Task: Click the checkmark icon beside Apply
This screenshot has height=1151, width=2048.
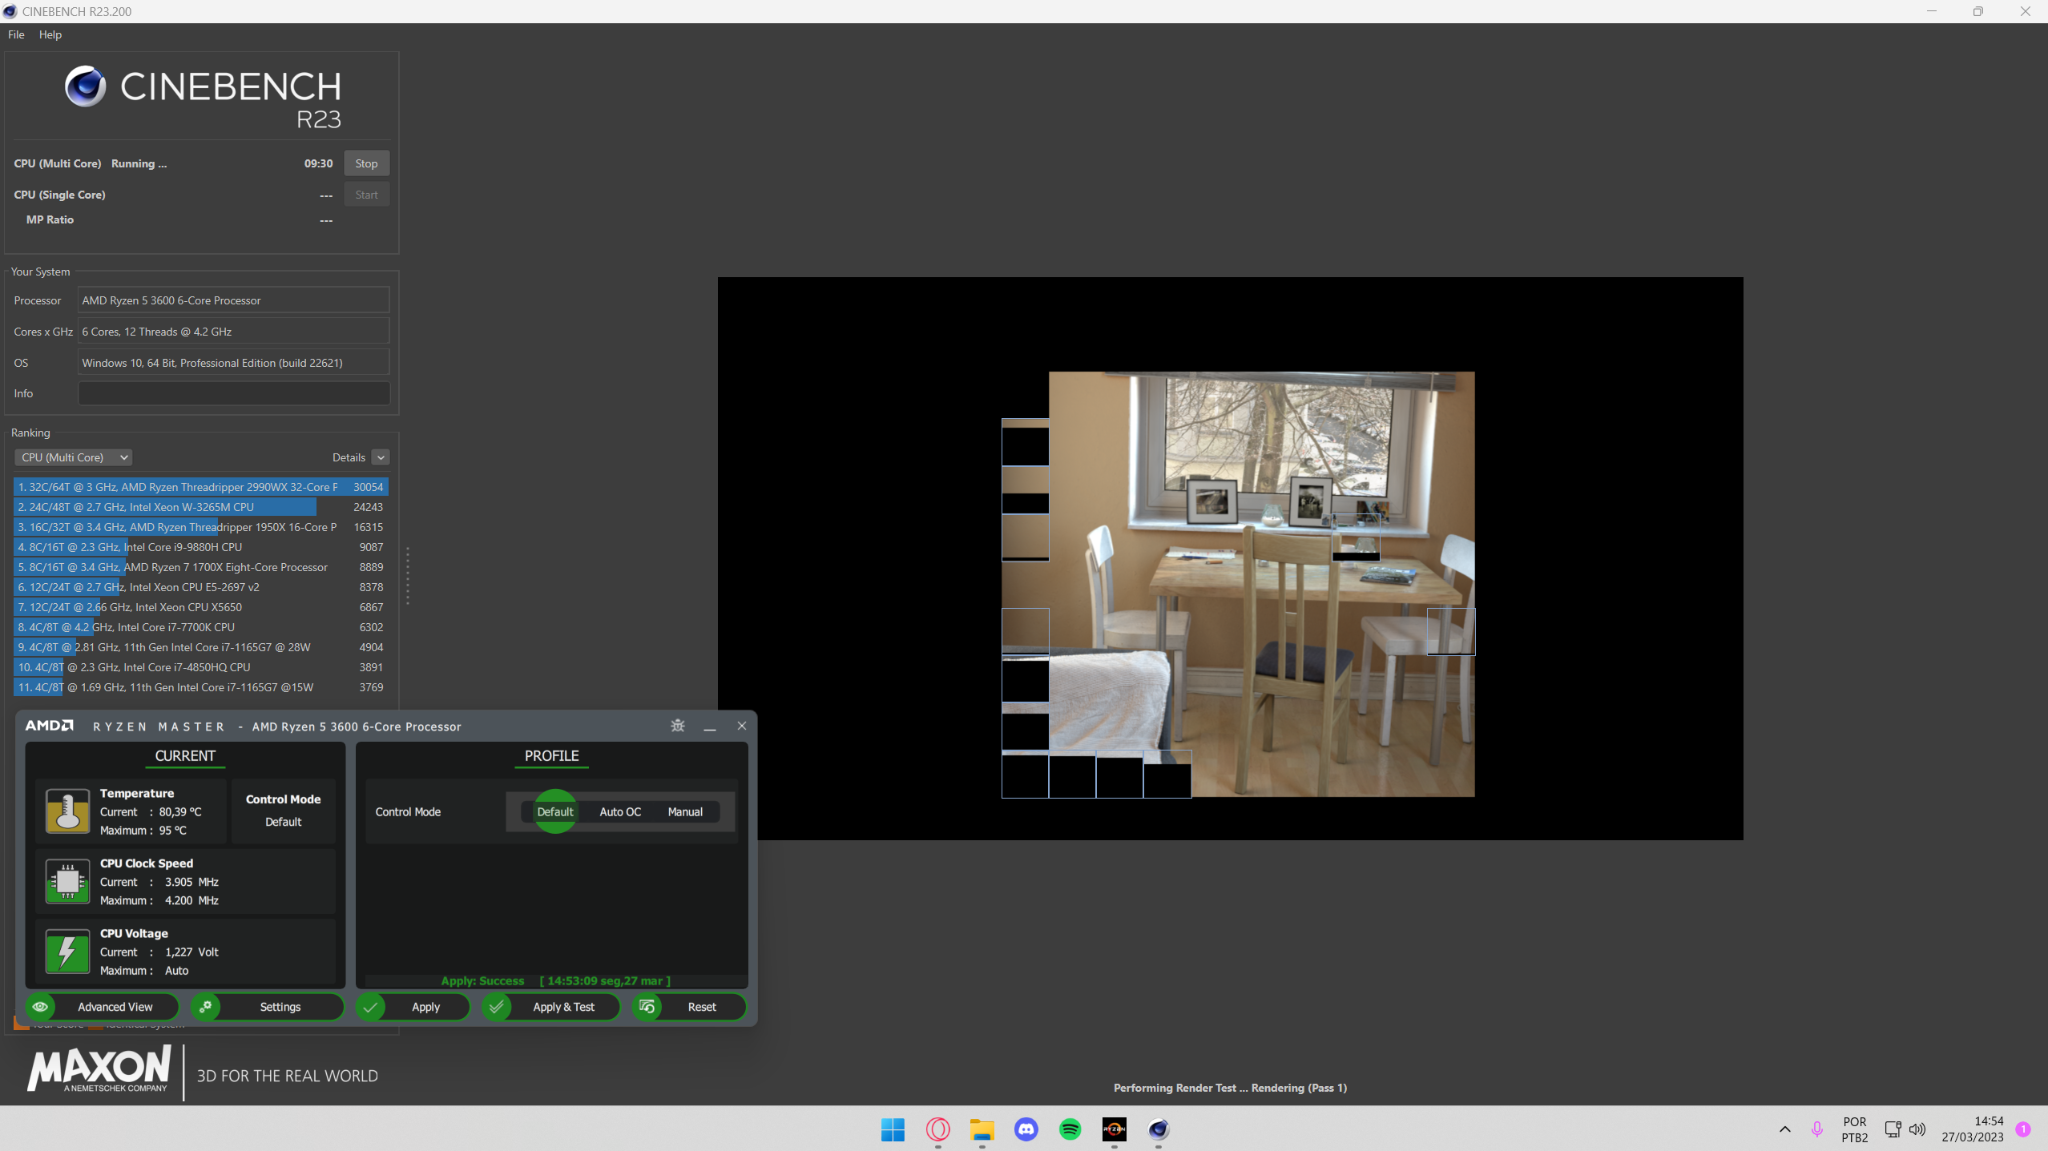Action: tap(370, 1007)
